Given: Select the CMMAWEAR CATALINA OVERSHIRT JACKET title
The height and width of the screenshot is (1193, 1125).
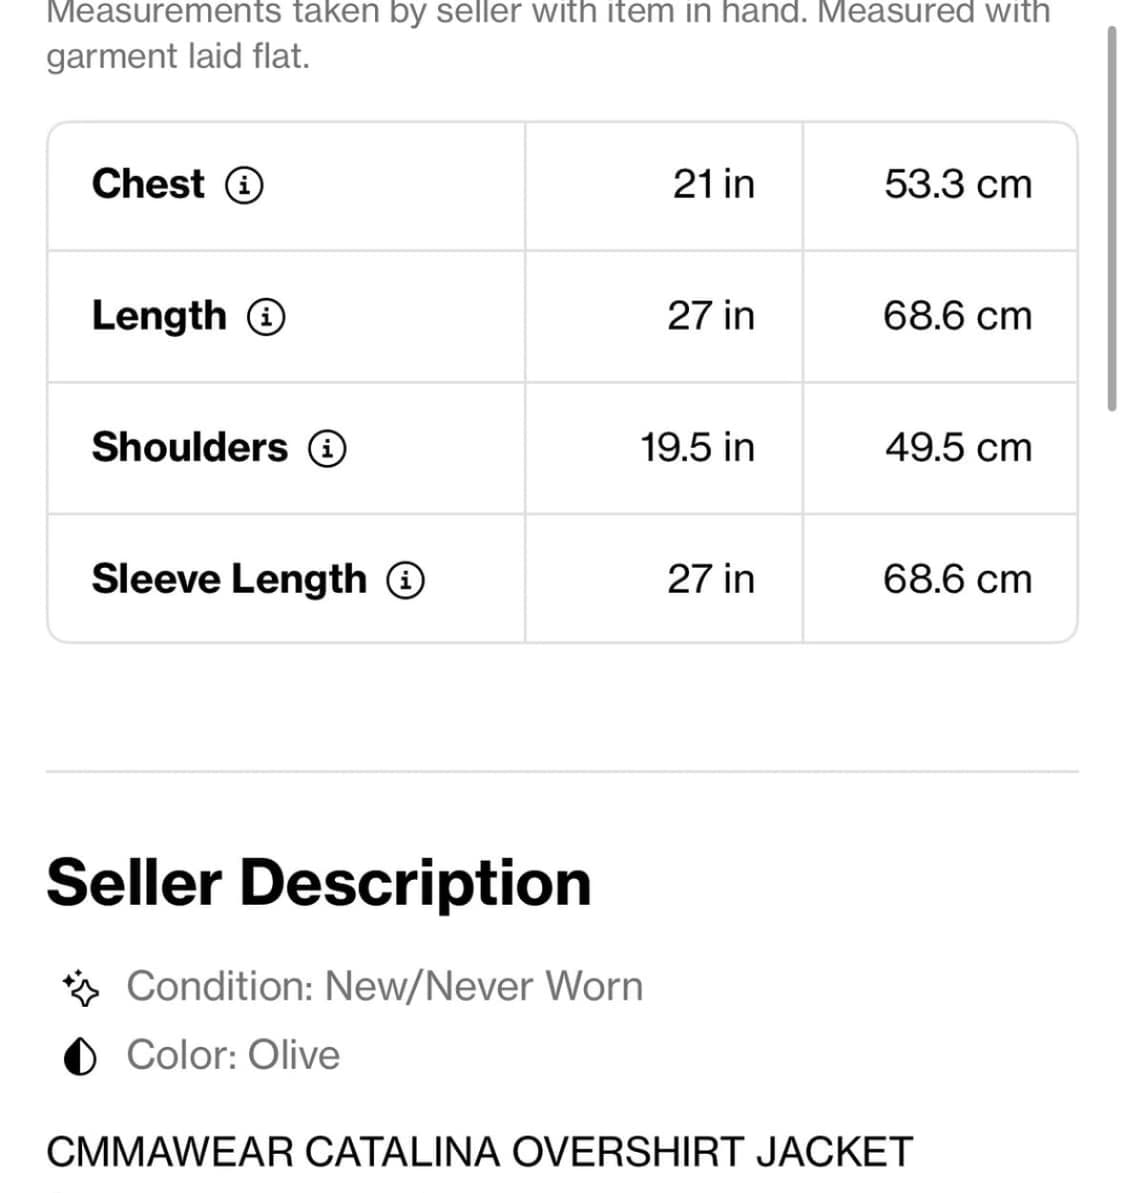Looking at the screenshot, I should [x=479, y=1151].
